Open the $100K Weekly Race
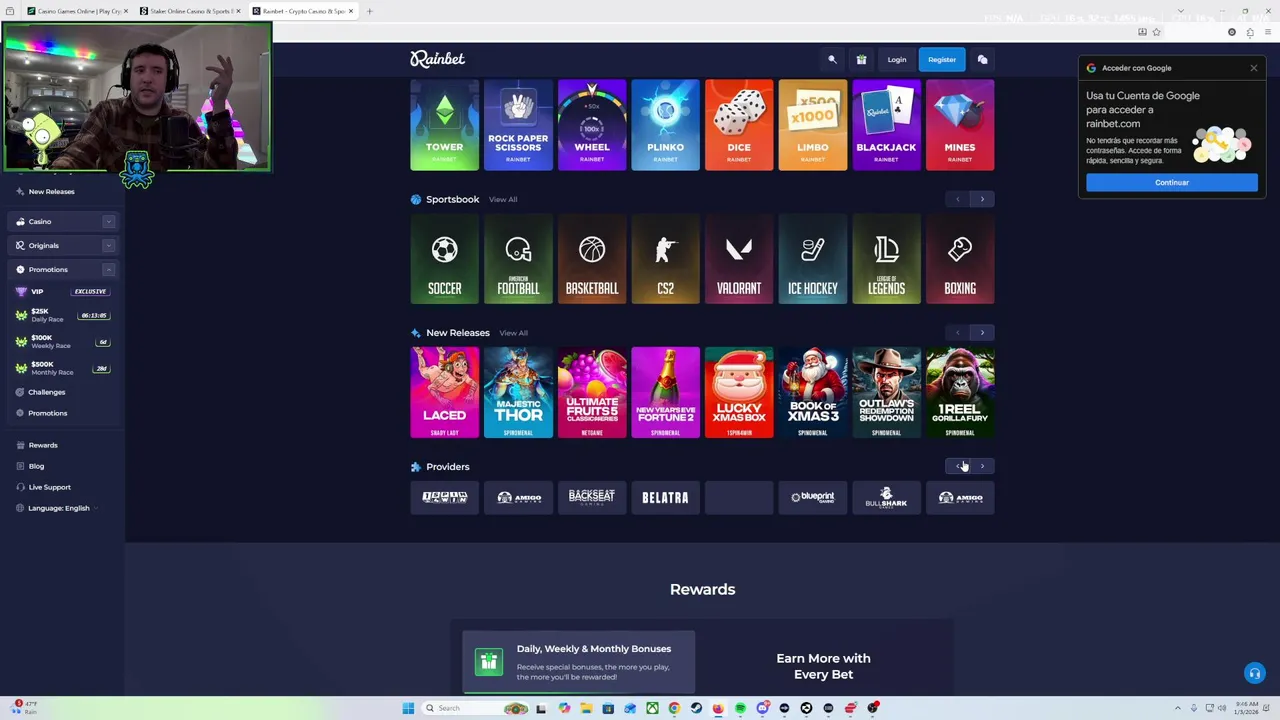 coord(62,341)
